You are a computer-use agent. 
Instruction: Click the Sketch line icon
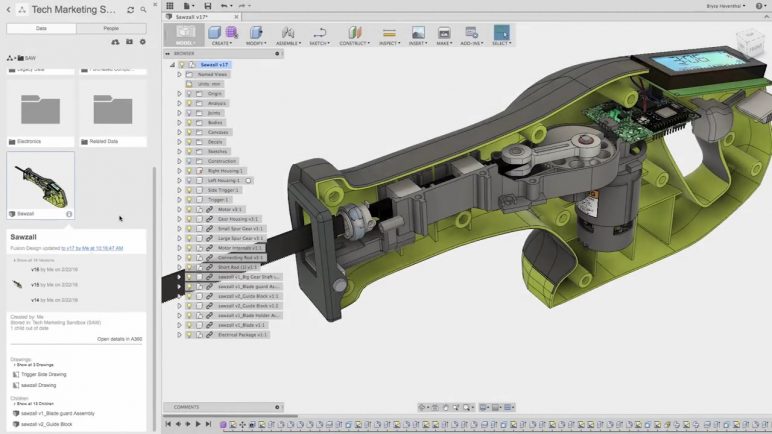coord(320,33)
